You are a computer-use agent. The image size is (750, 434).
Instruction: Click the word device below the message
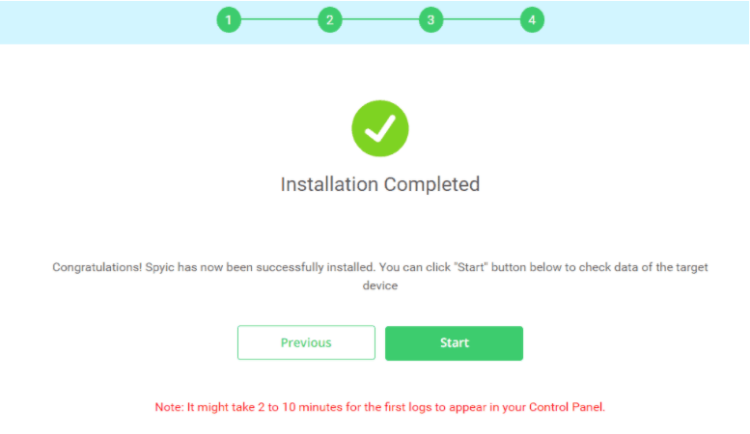[380, 286]
